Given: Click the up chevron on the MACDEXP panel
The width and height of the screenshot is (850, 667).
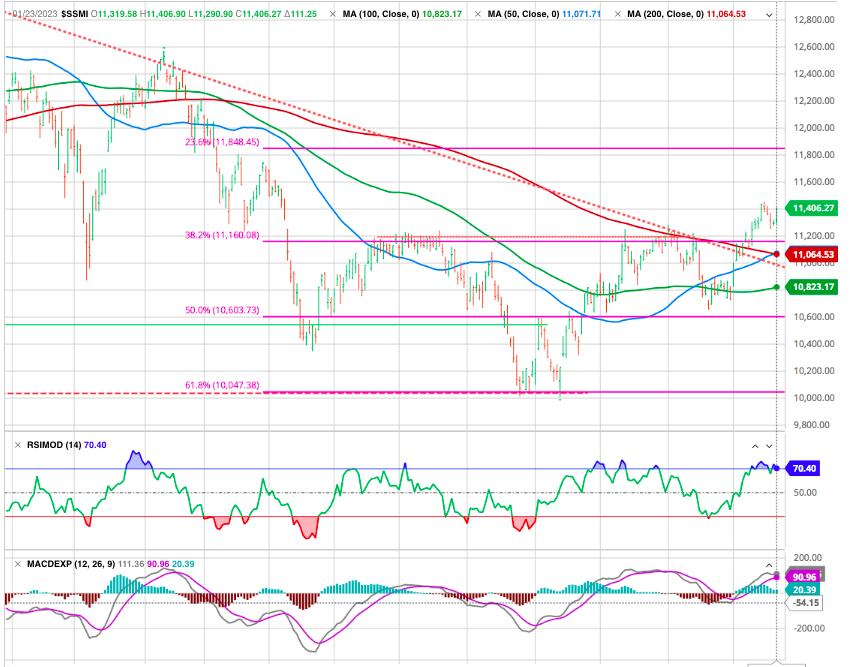Looking at the screenshot, I should point(769,564).
